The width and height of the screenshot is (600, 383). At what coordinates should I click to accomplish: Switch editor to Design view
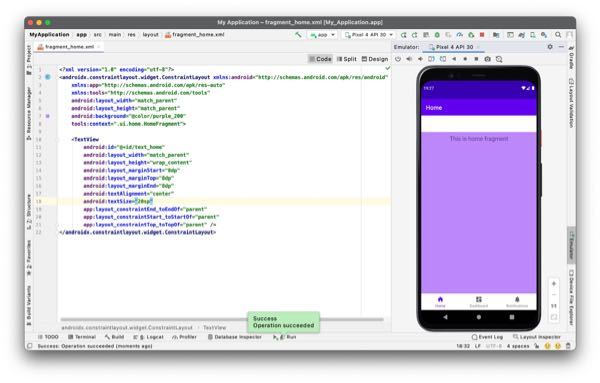375,59
